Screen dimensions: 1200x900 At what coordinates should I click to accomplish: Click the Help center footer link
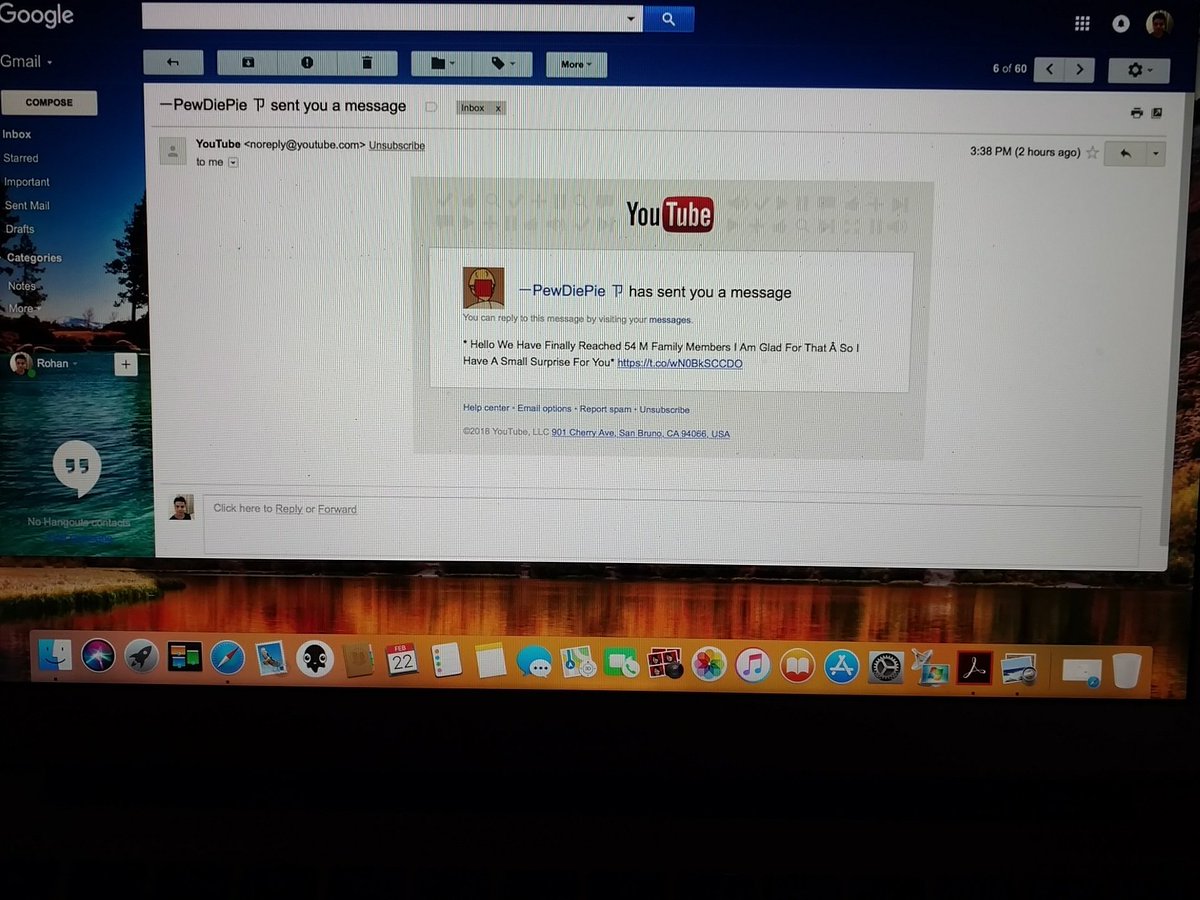[486, 408]
